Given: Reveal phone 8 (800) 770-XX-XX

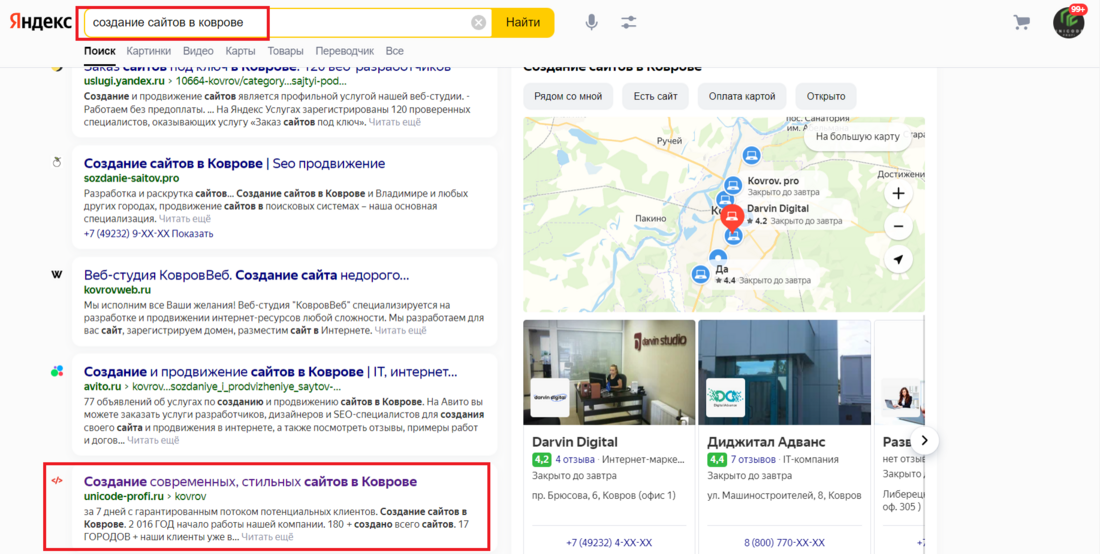Looking at the screenshot, I should coord(784,543).
